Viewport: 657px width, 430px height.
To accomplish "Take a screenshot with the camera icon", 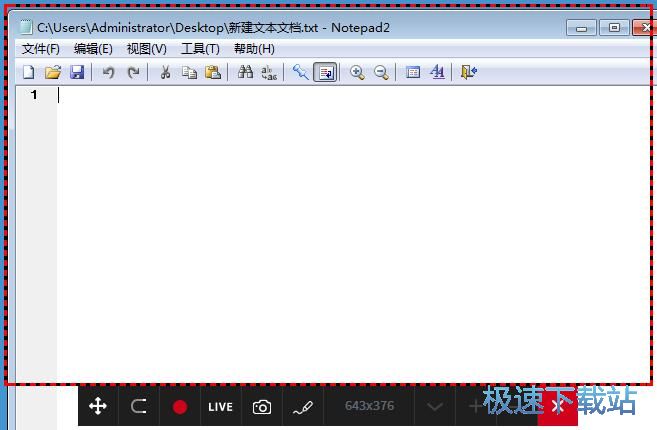I will click(262, 407).
